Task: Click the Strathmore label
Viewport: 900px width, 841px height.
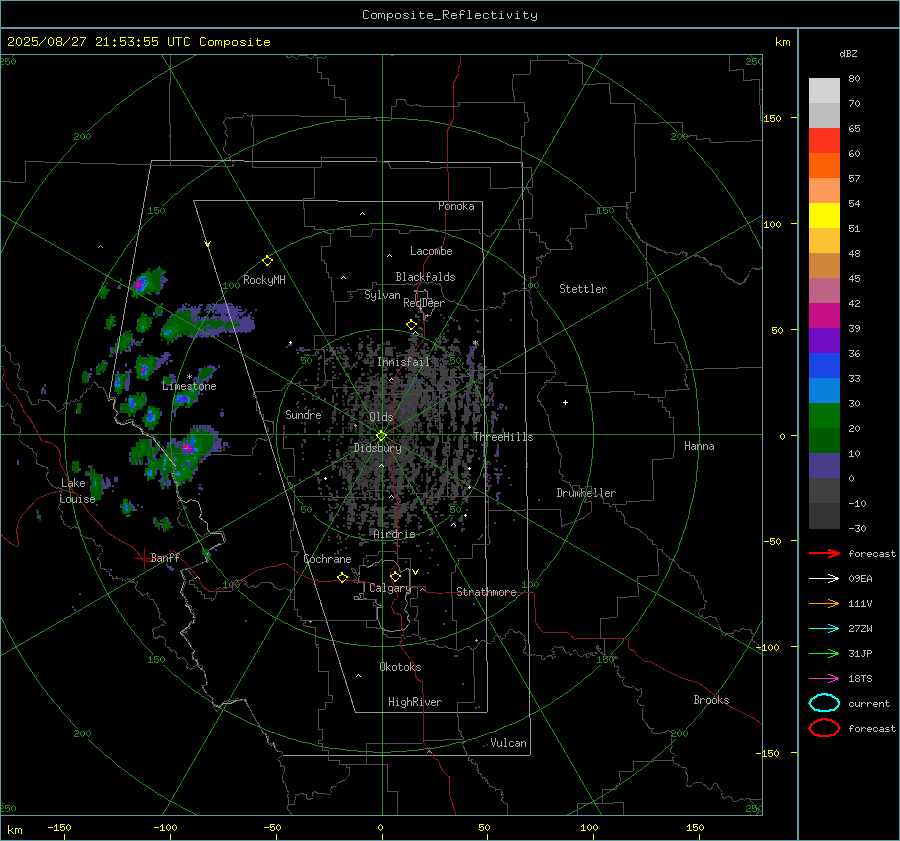Action: (x=487, y=592)
